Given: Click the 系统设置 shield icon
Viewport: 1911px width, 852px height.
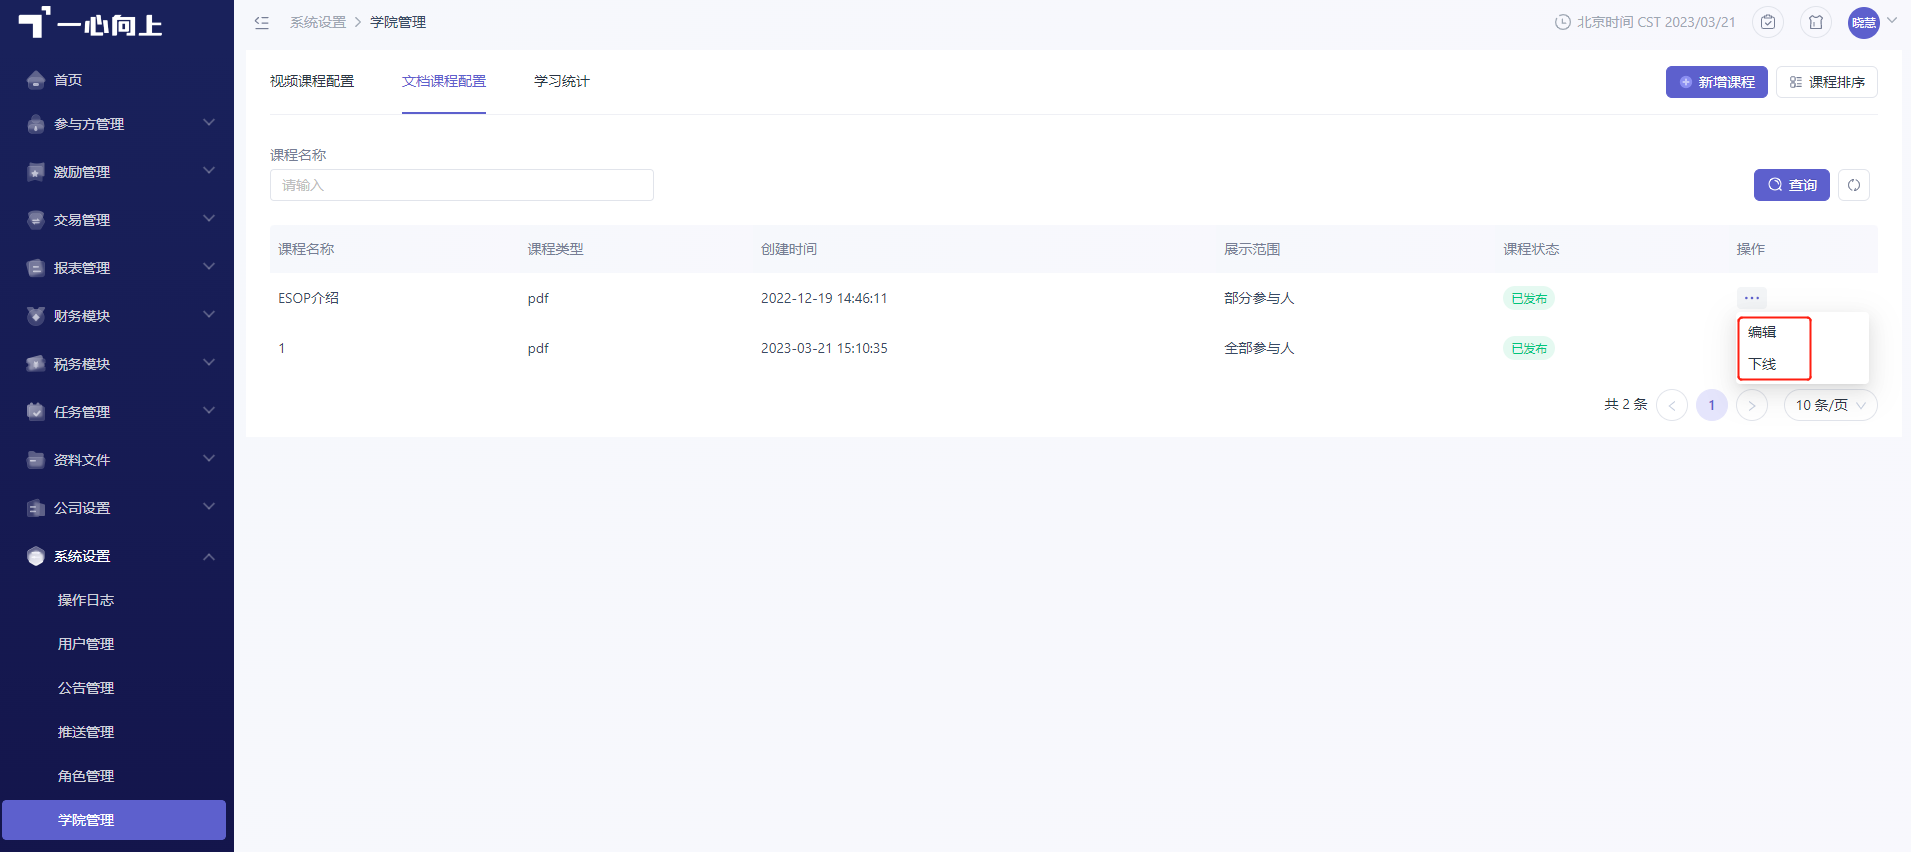Looking at the screenshot, I should click(36, 556).
